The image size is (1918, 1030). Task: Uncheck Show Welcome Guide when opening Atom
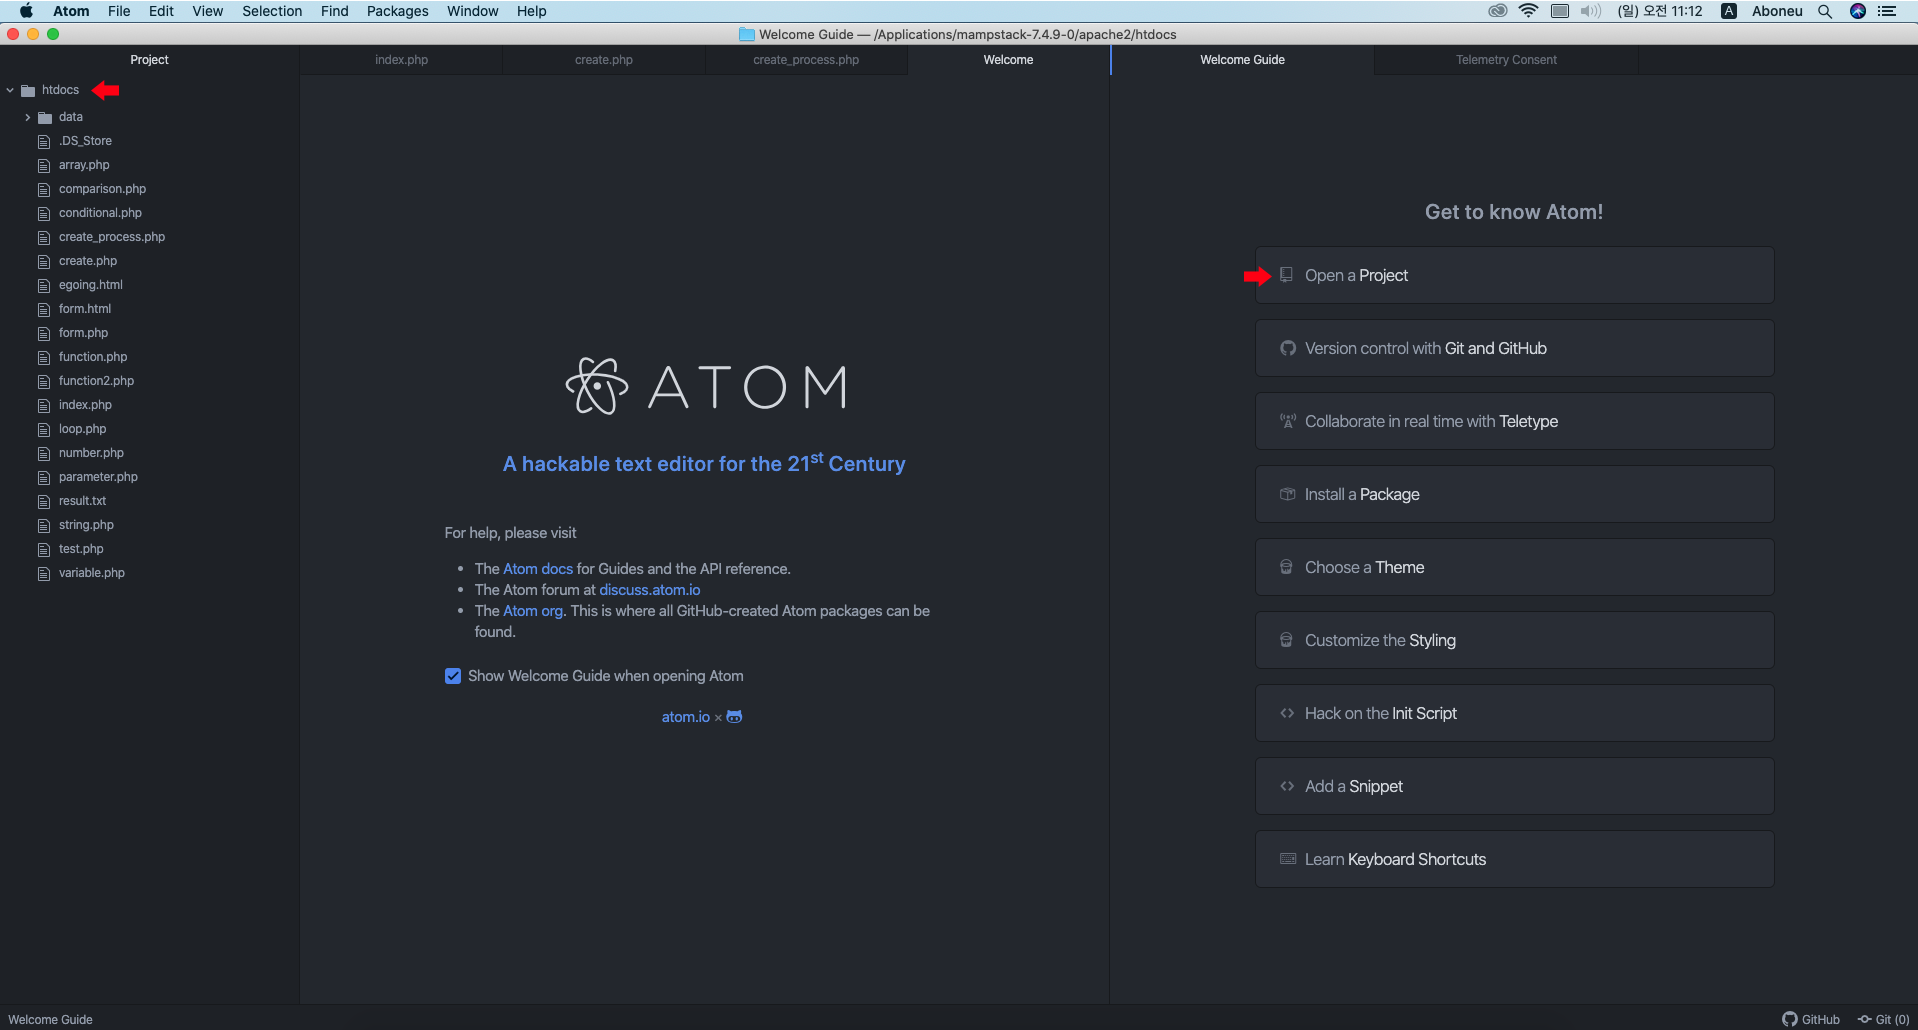453,676
